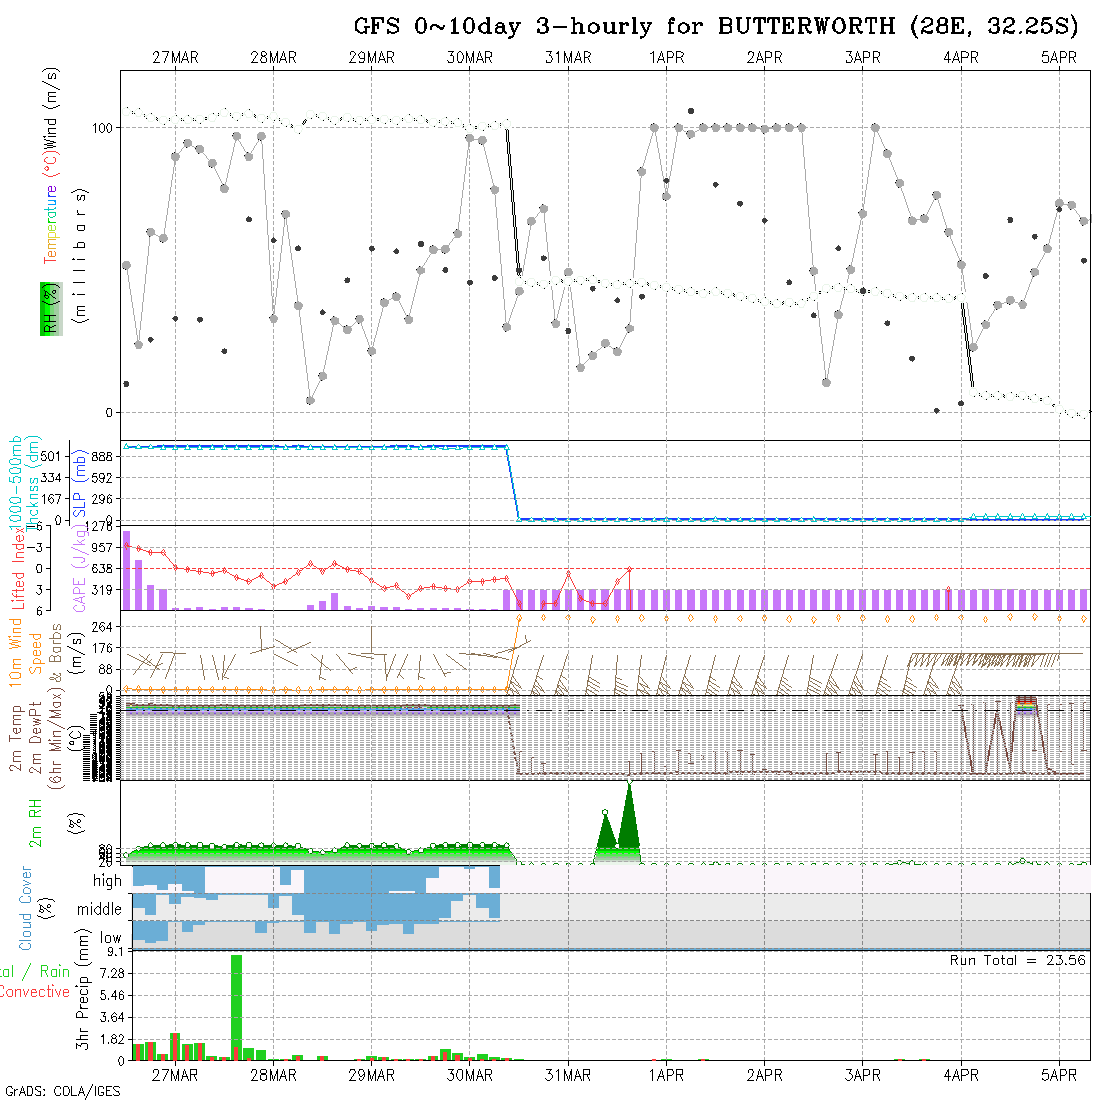Click the '2m RH' green axis label
This screenshot has height=1100, width=1100.
(x=36, y=822)
